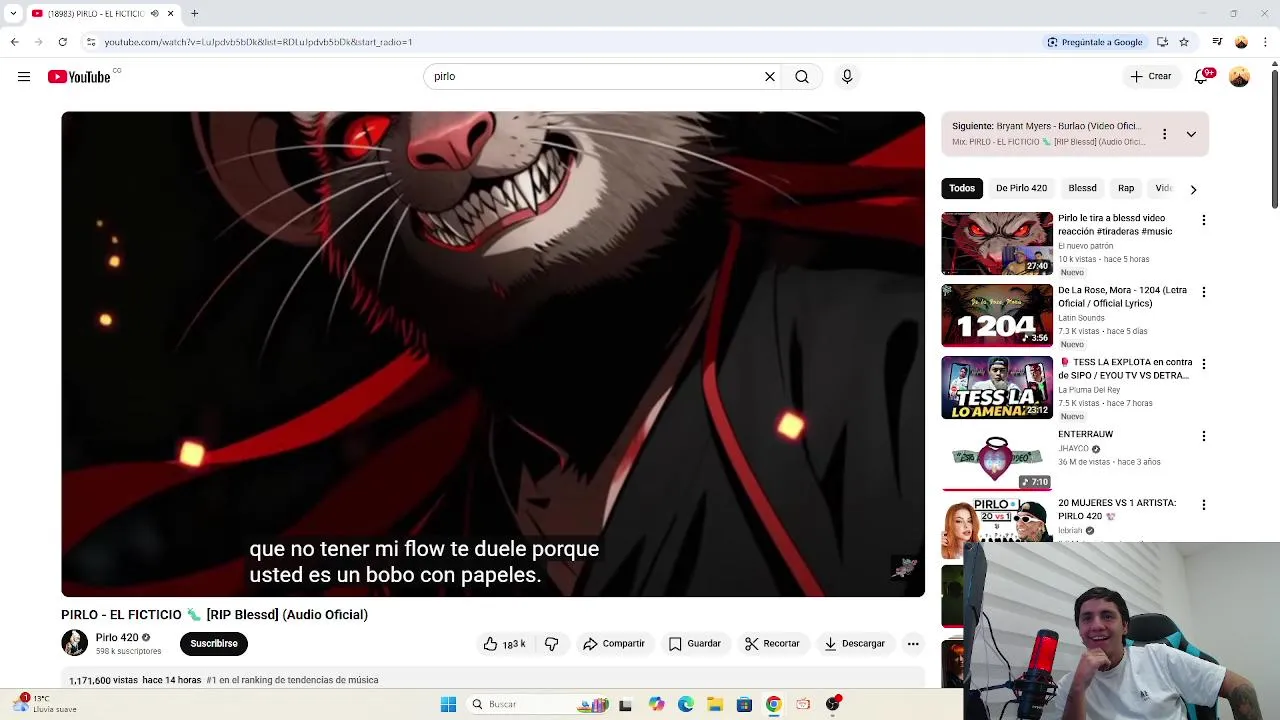This screenshot has width=1280, height=720.
Task: Open options for 20 MUJERES VS 1 ARTISTA
Action: click(x=1204, y=505)
